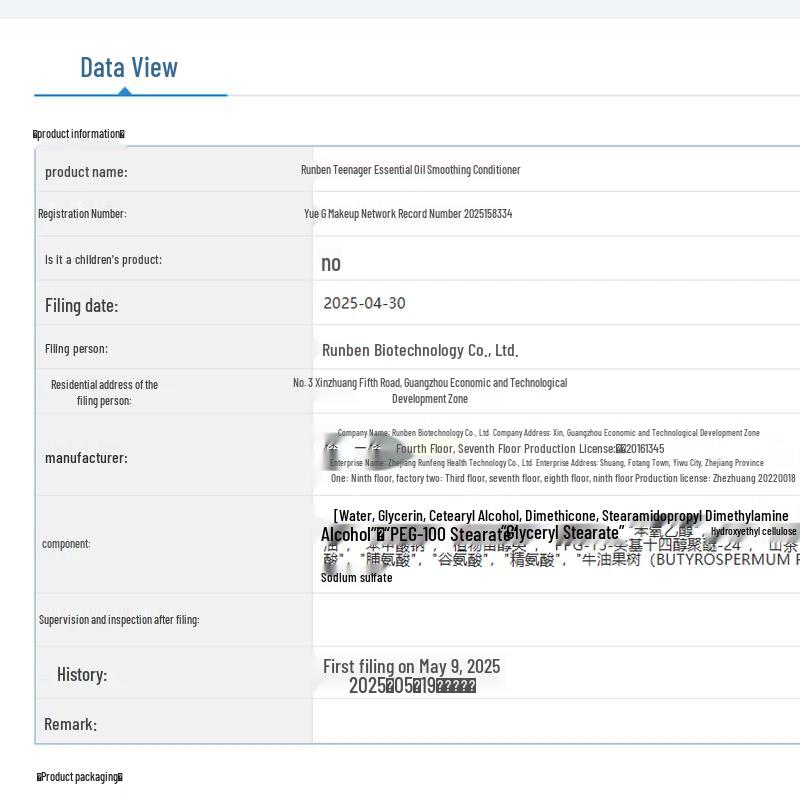Select the record number ending in 2025158334

pos(408,214)
